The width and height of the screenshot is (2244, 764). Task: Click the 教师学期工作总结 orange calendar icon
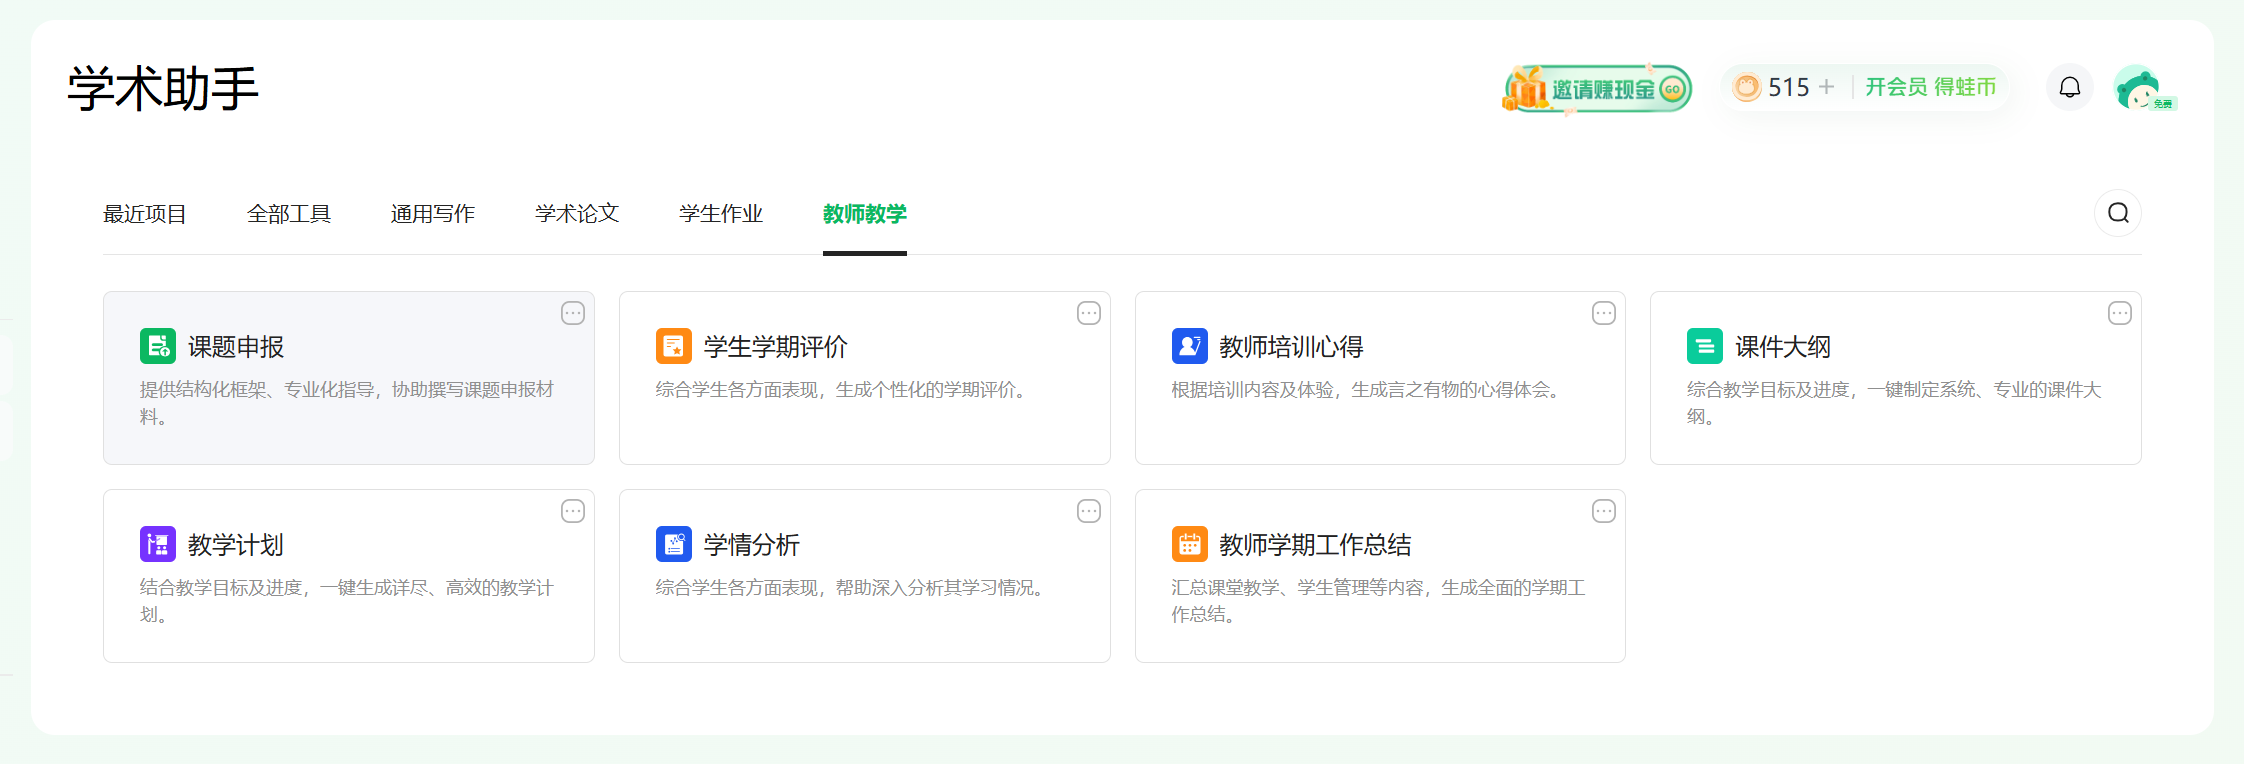click(1190, 544)
